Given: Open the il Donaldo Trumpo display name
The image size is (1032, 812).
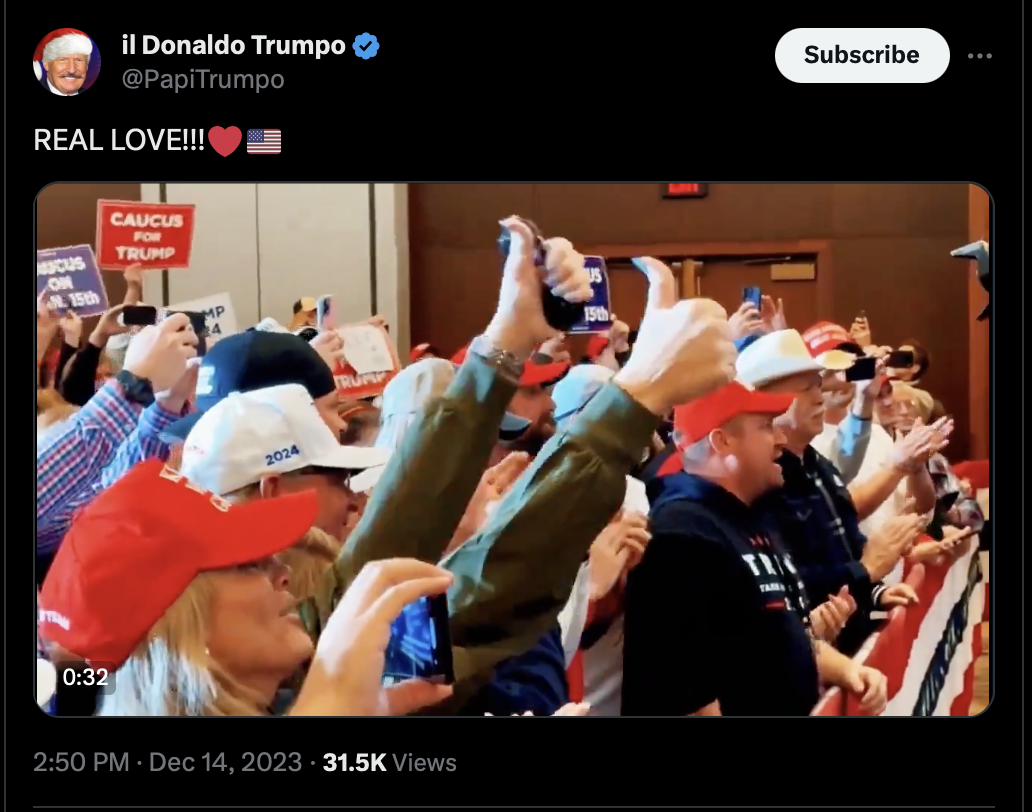Looking at the screenshot, I should click(234, 45).
